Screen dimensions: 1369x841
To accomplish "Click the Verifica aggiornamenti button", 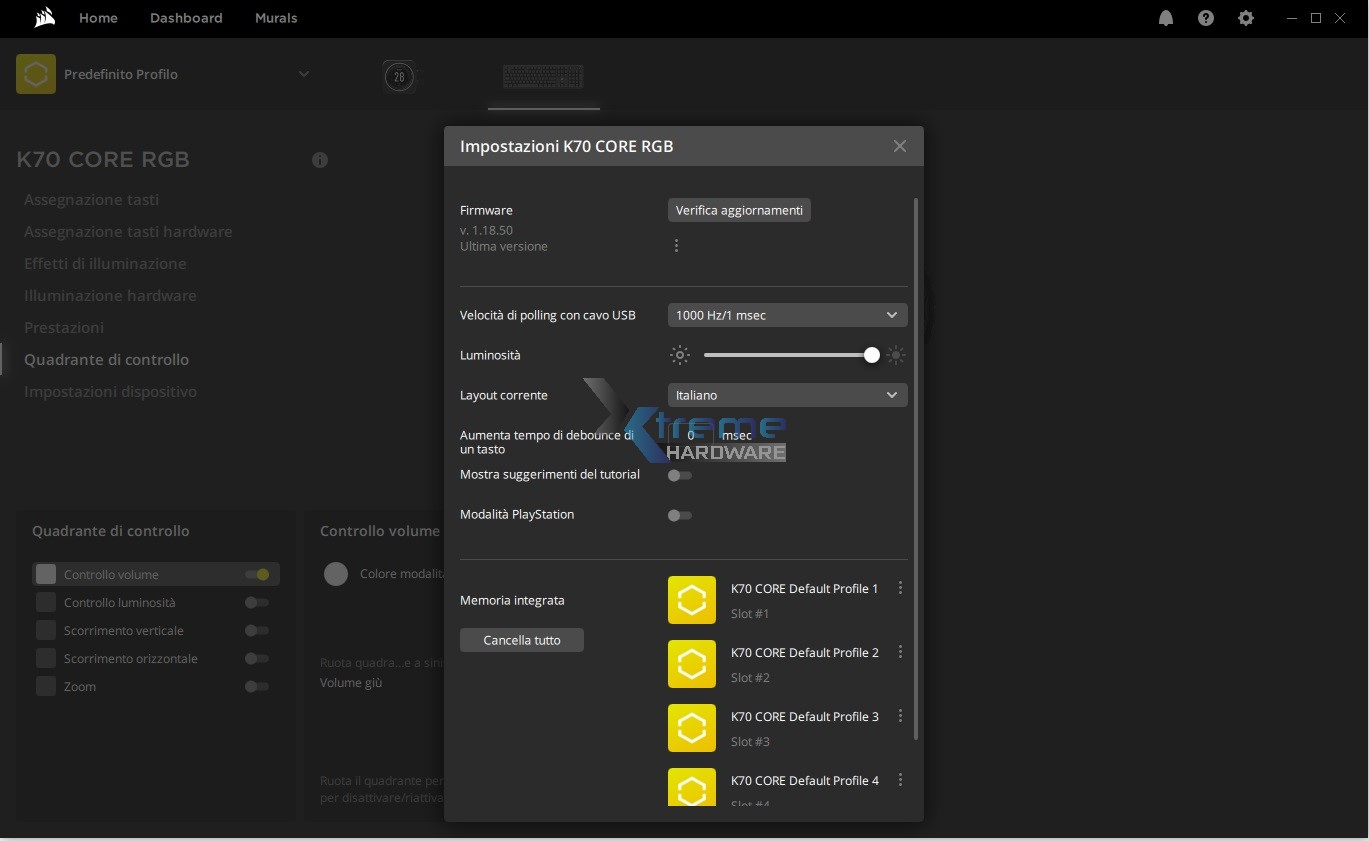I will [x=739, y=210].
